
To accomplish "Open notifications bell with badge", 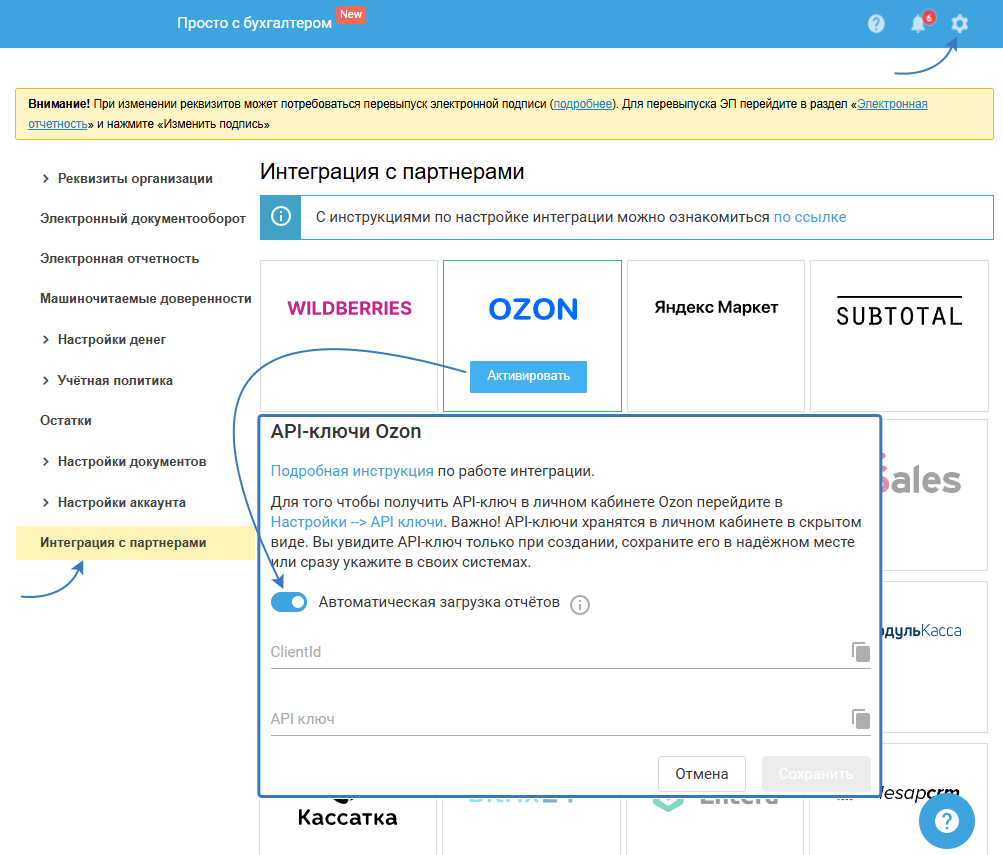I will click(921, 22).
